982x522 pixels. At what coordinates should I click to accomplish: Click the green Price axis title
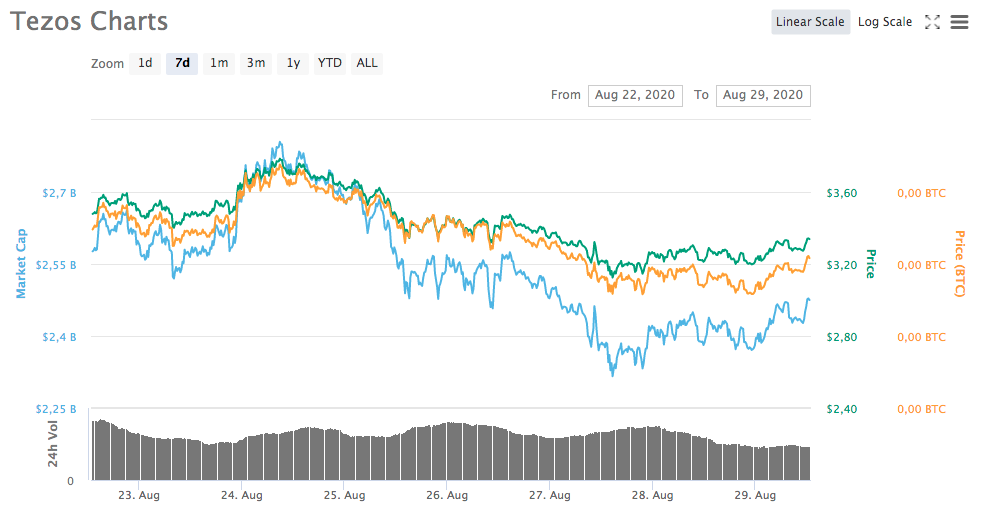tap(870, 264)
